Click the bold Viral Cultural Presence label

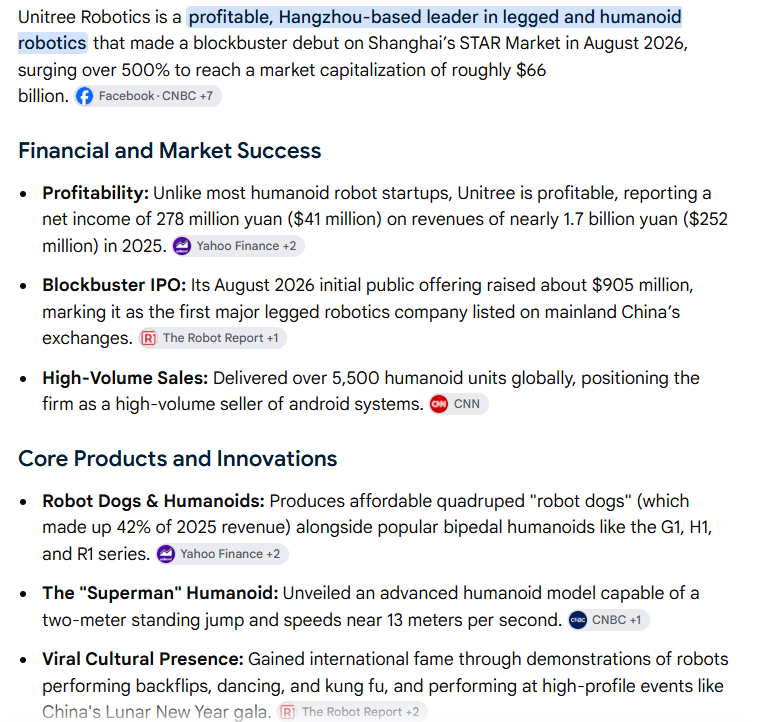[143, 659]
